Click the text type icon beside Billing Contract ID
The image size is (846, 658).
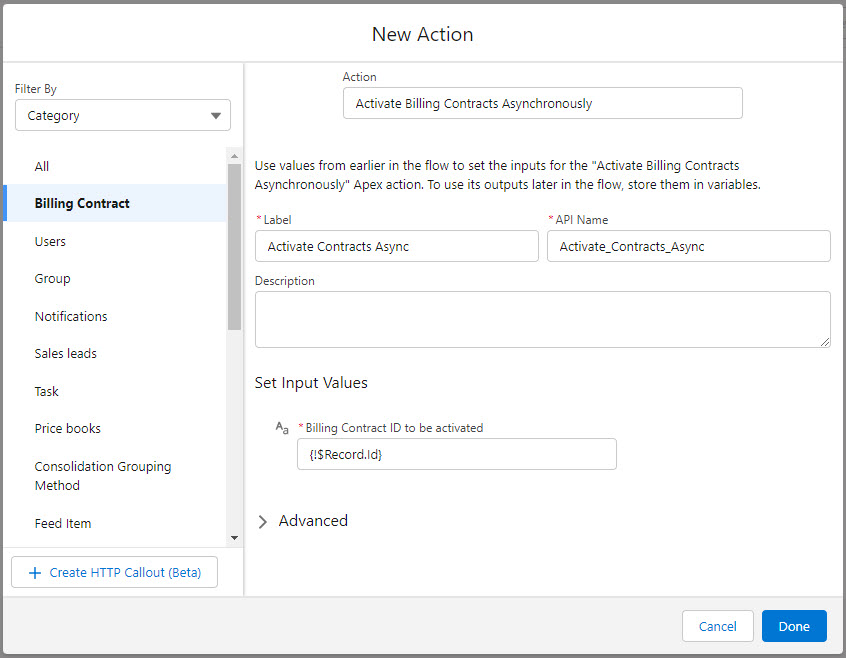pos(282,428)
